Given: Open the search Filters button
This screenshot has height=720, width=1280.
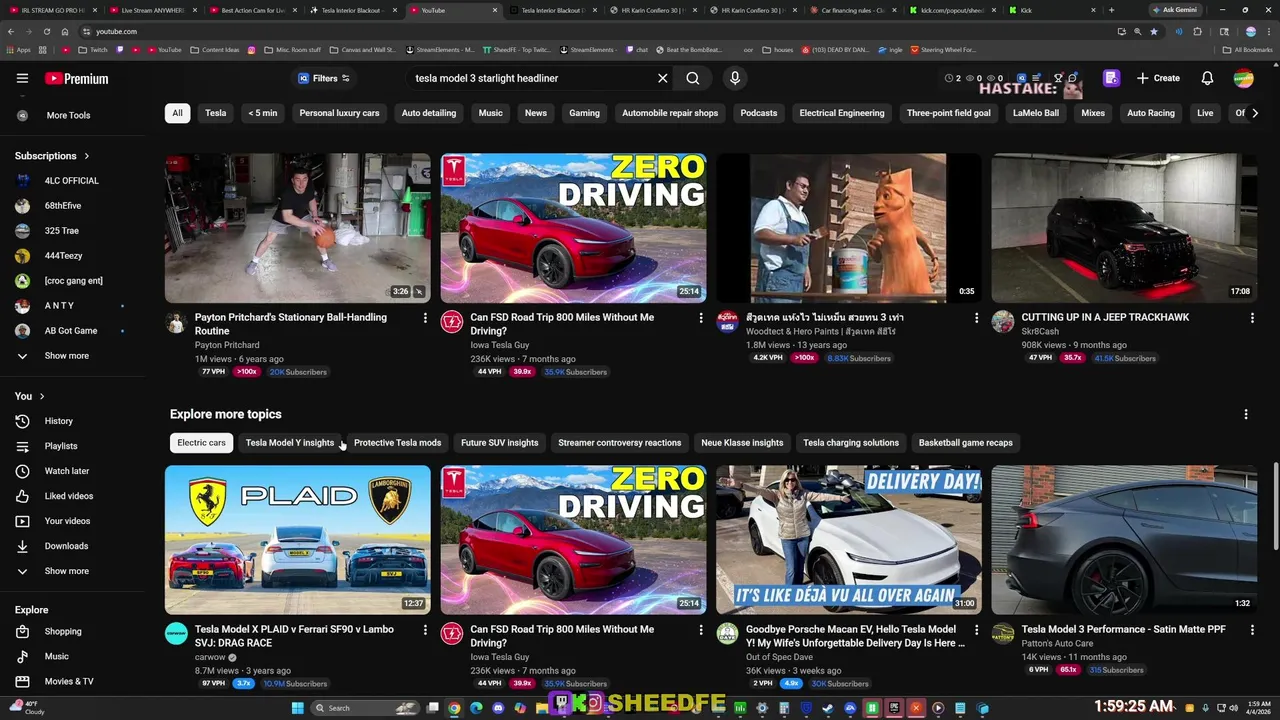Looking at the screenshot, I should (324, 78).
